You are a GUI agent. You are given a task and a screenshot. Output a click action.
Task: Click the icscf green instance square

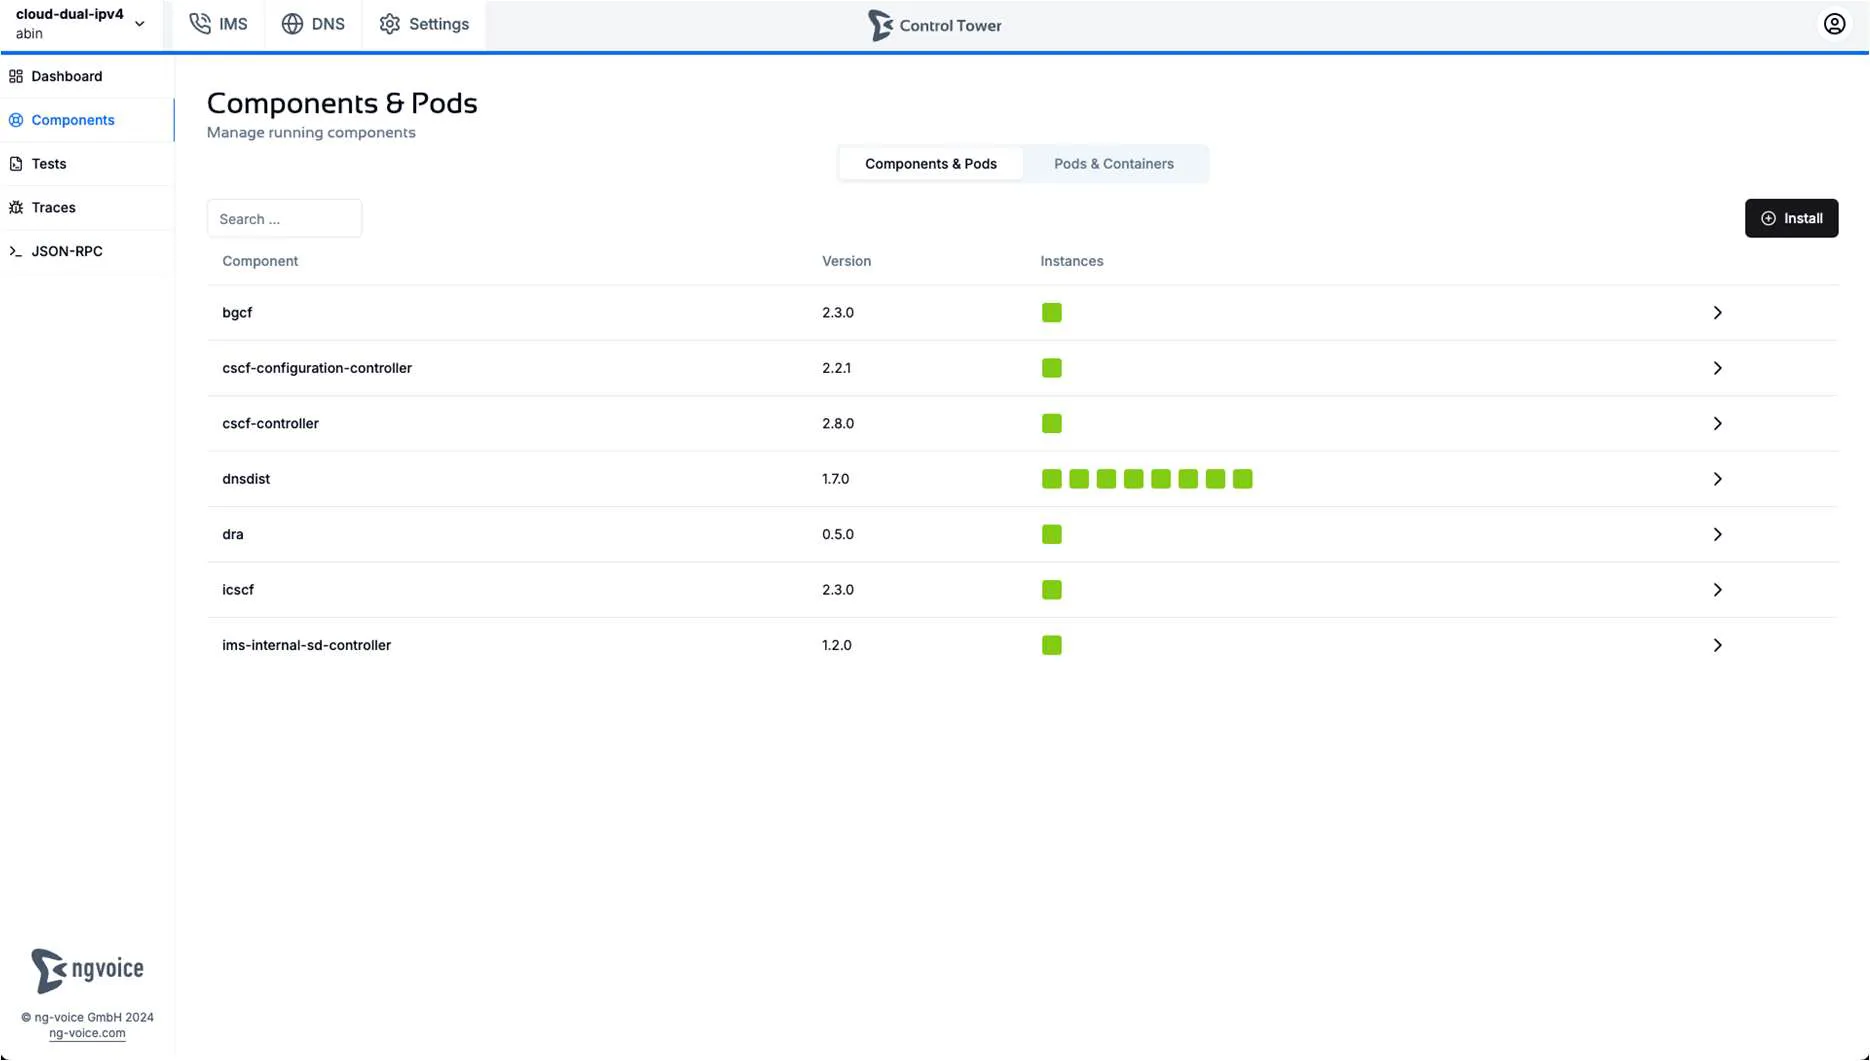click(x=1051, y=590)
